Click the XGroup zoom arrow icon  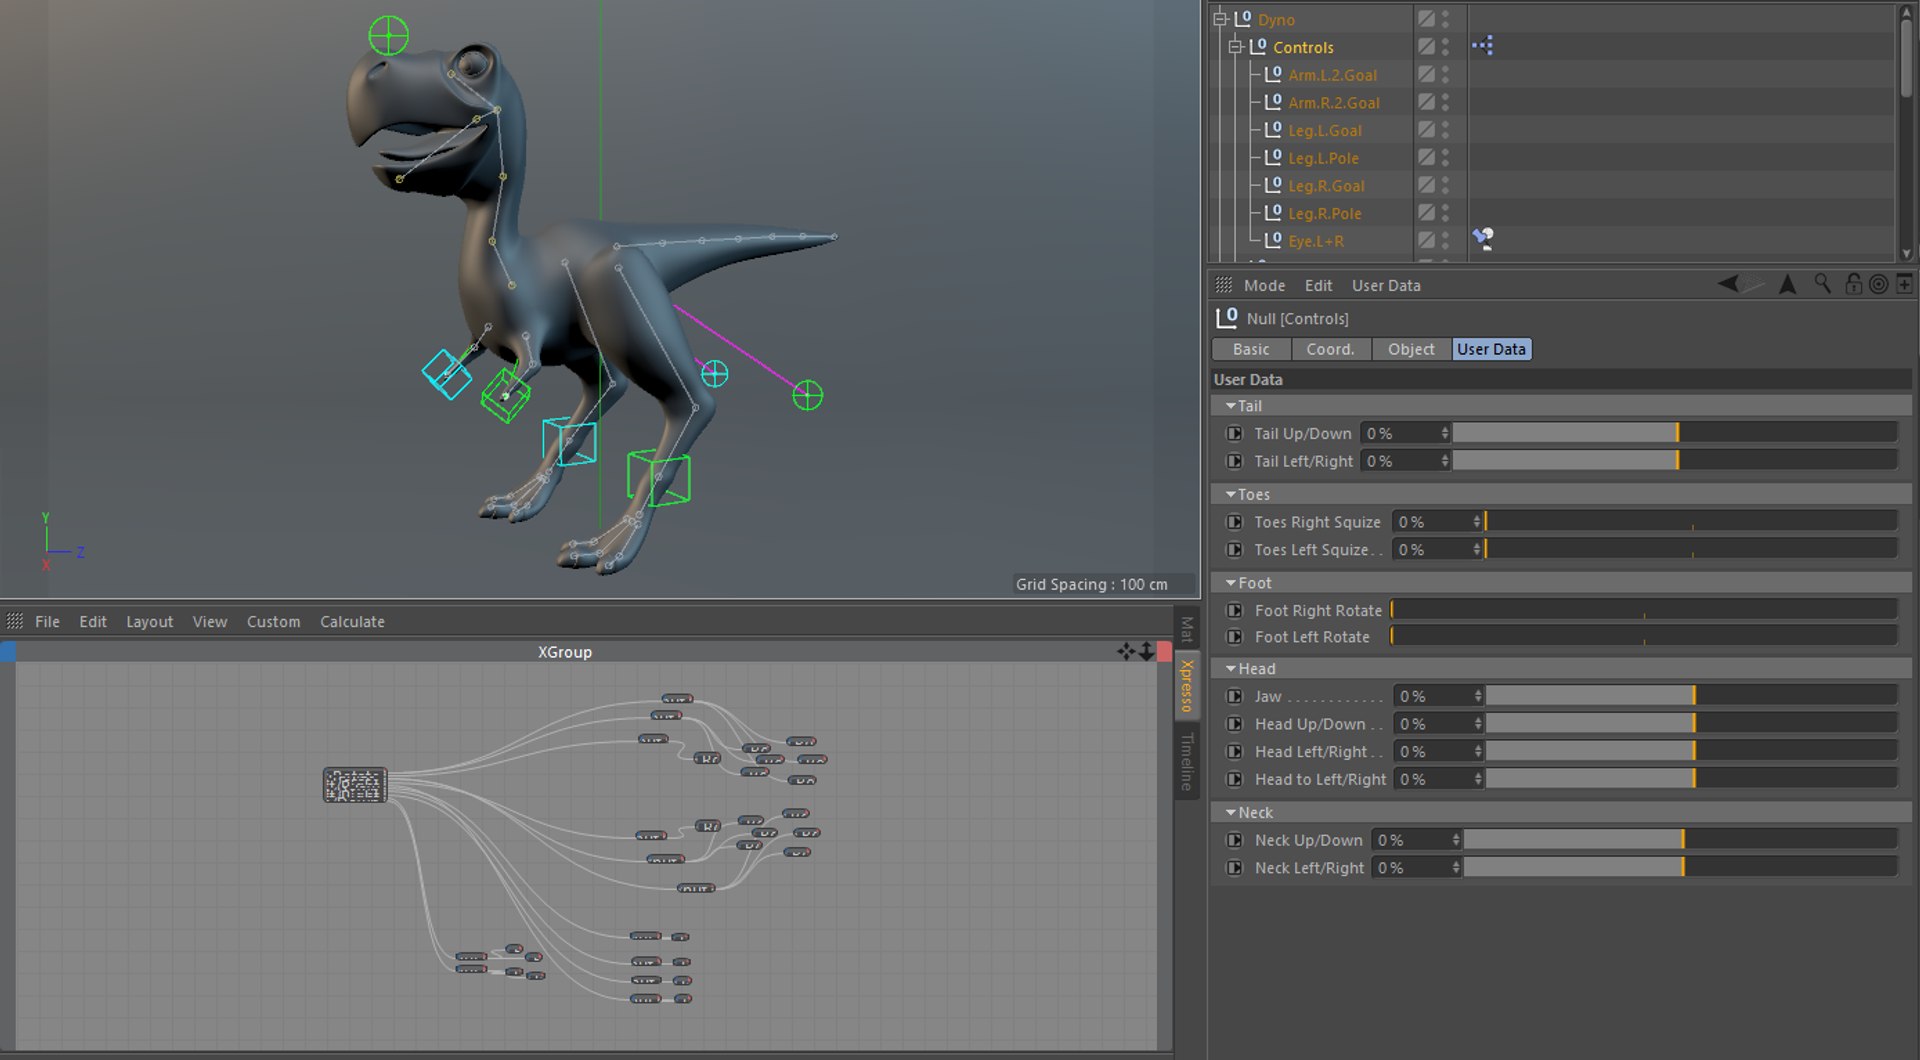[1146, 652]
